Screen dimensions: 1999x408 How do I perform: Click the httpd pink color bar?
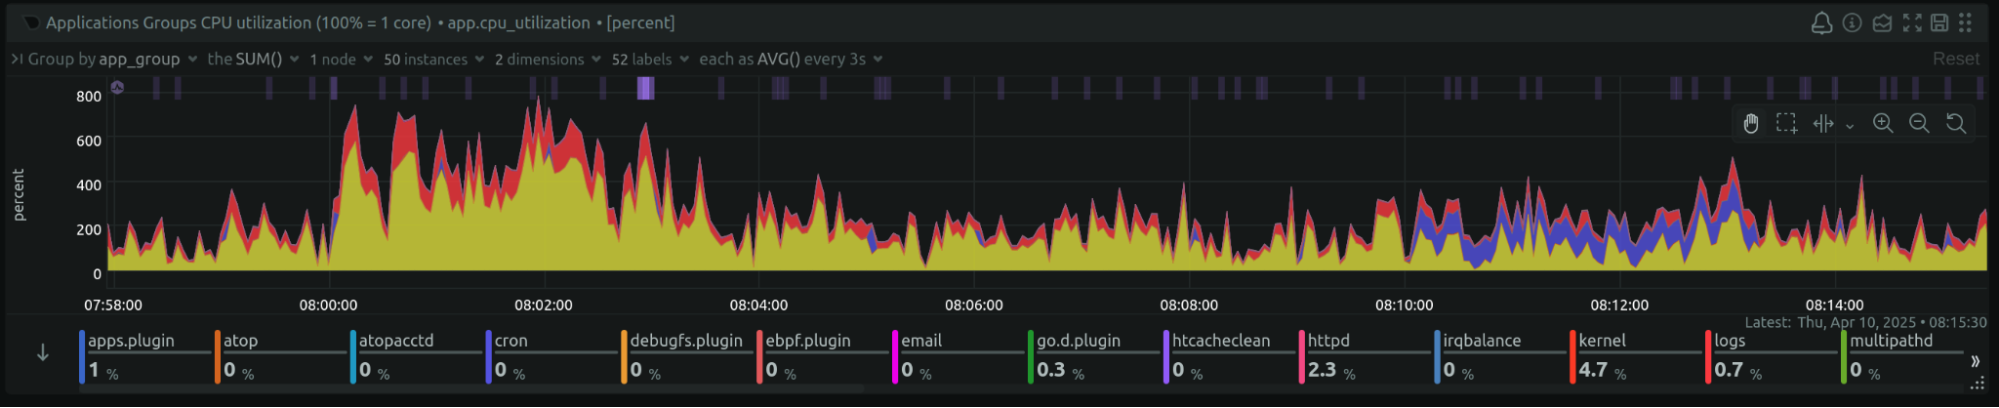(1301, 357)
